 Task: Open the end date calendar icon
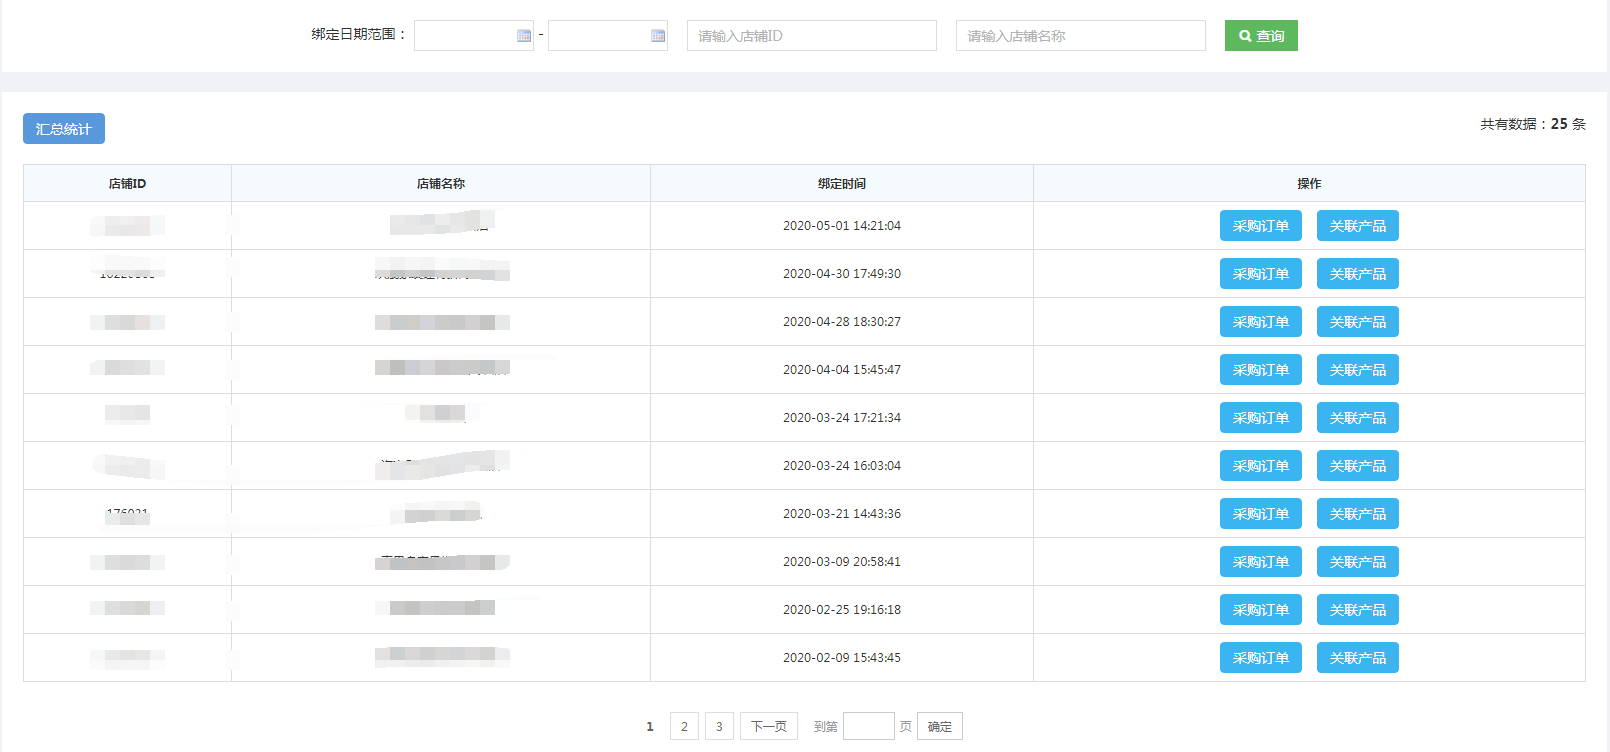click(658, 36)
